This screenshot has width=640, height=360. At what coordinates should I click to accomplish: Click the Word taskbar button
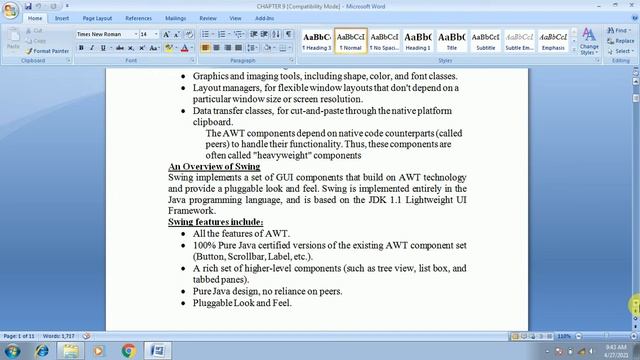click(158, 351)
